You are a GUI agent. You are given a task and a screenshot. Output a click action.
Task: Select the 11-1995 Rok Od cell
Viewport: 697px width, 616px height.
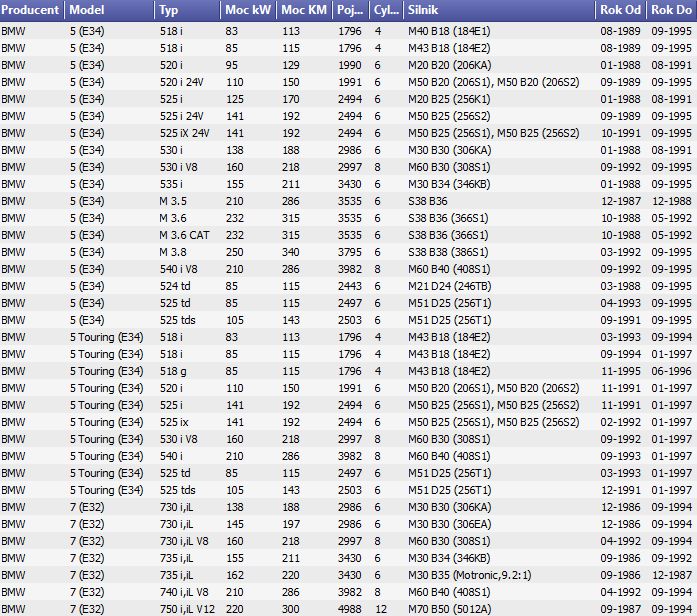621,371
